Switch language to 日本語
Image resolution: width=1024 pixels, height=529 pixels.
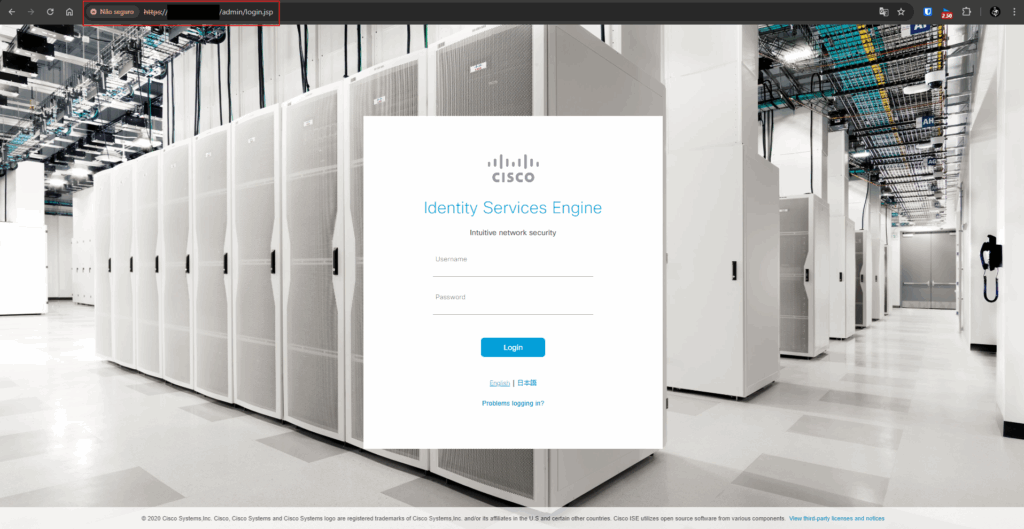pyautogui.click(x=527, y=383)
